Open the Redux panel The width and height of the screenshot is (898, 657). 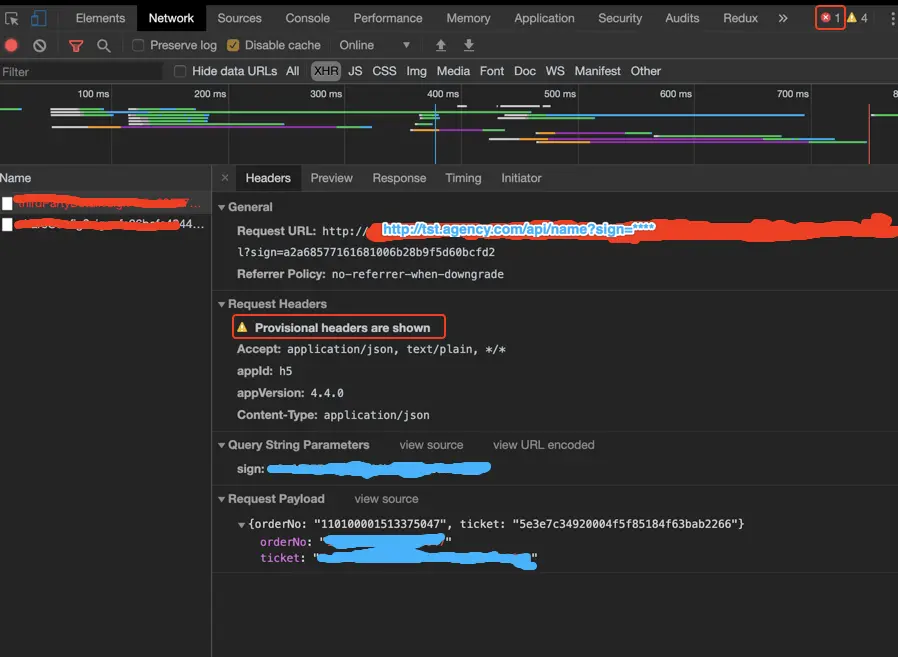coord(740,18)
